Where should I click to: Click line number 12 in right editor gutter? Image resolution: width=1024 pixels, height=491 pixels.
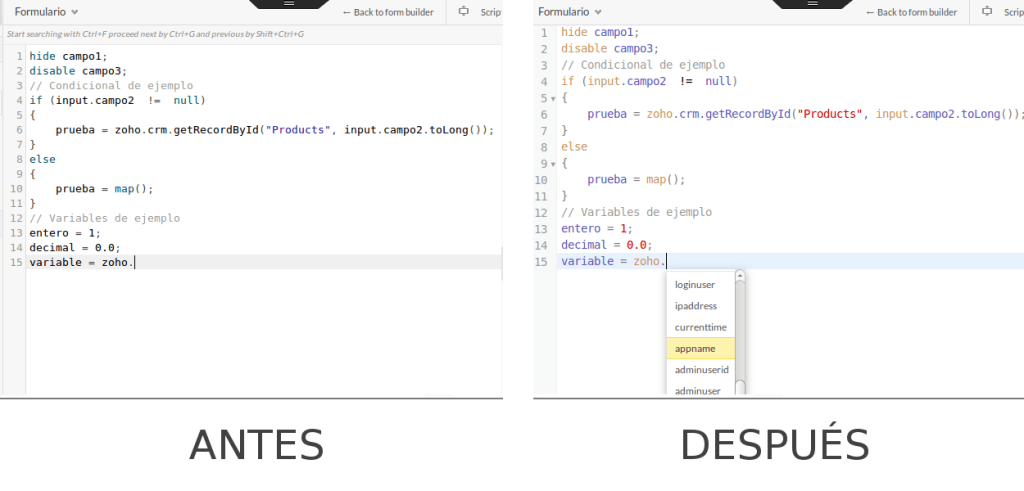[541, 213]
